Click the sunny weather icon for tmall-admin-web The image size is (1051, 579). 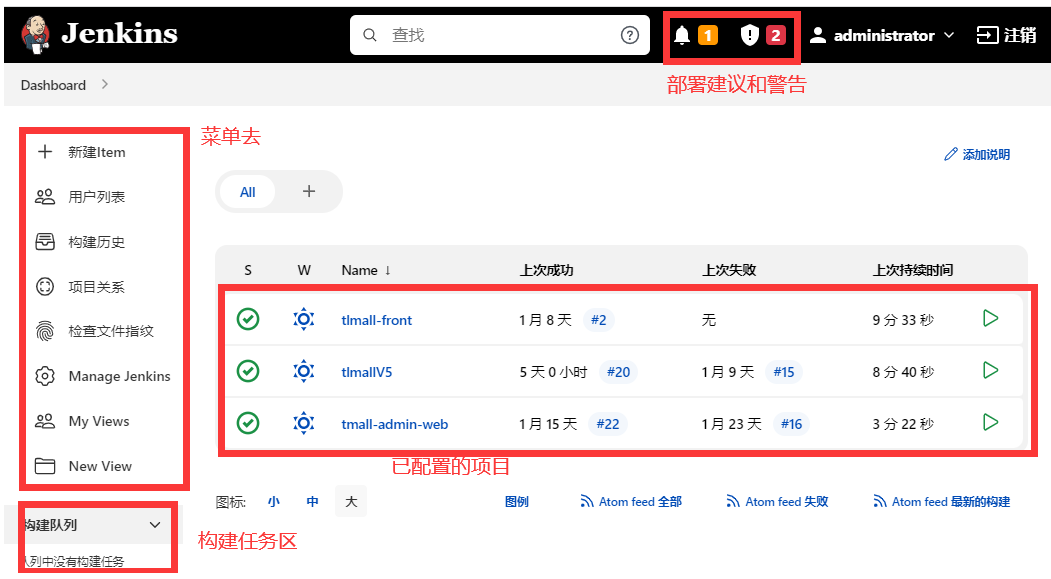[x=304, y=423]
